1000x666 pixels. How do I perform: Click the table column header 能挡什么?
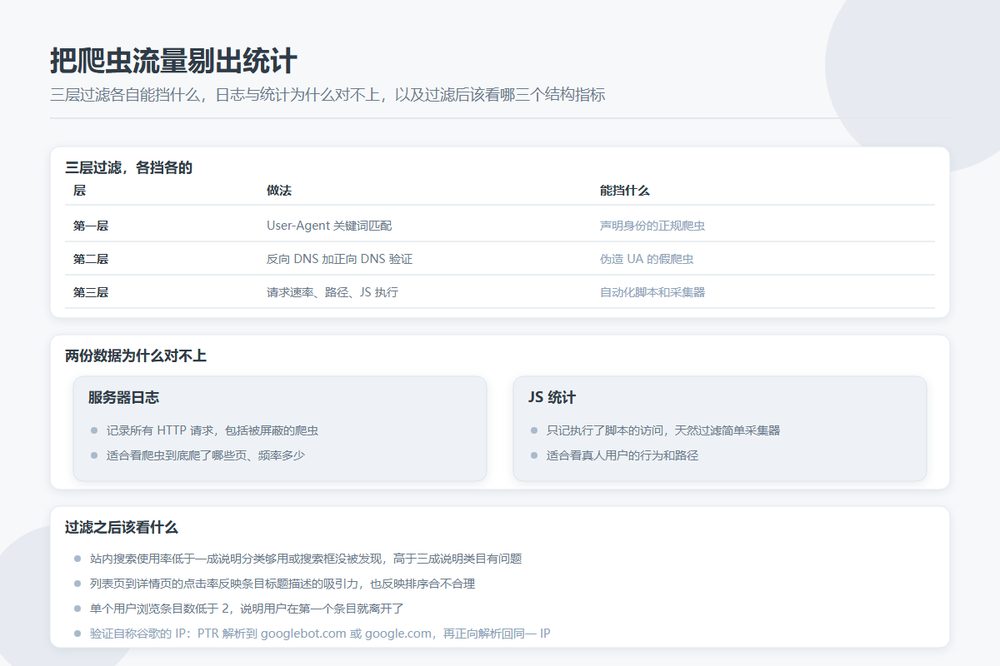pyautogui.click(x=624, y=190)
